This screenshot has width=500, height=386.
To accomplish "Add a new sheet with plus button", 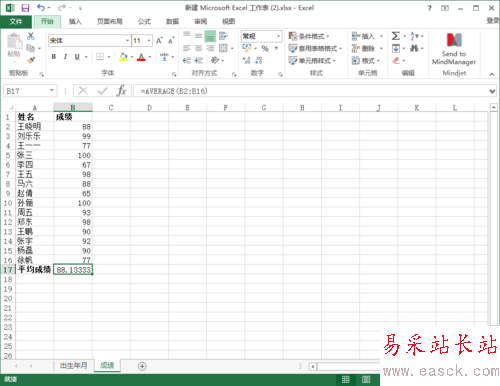I will point(142,366).
